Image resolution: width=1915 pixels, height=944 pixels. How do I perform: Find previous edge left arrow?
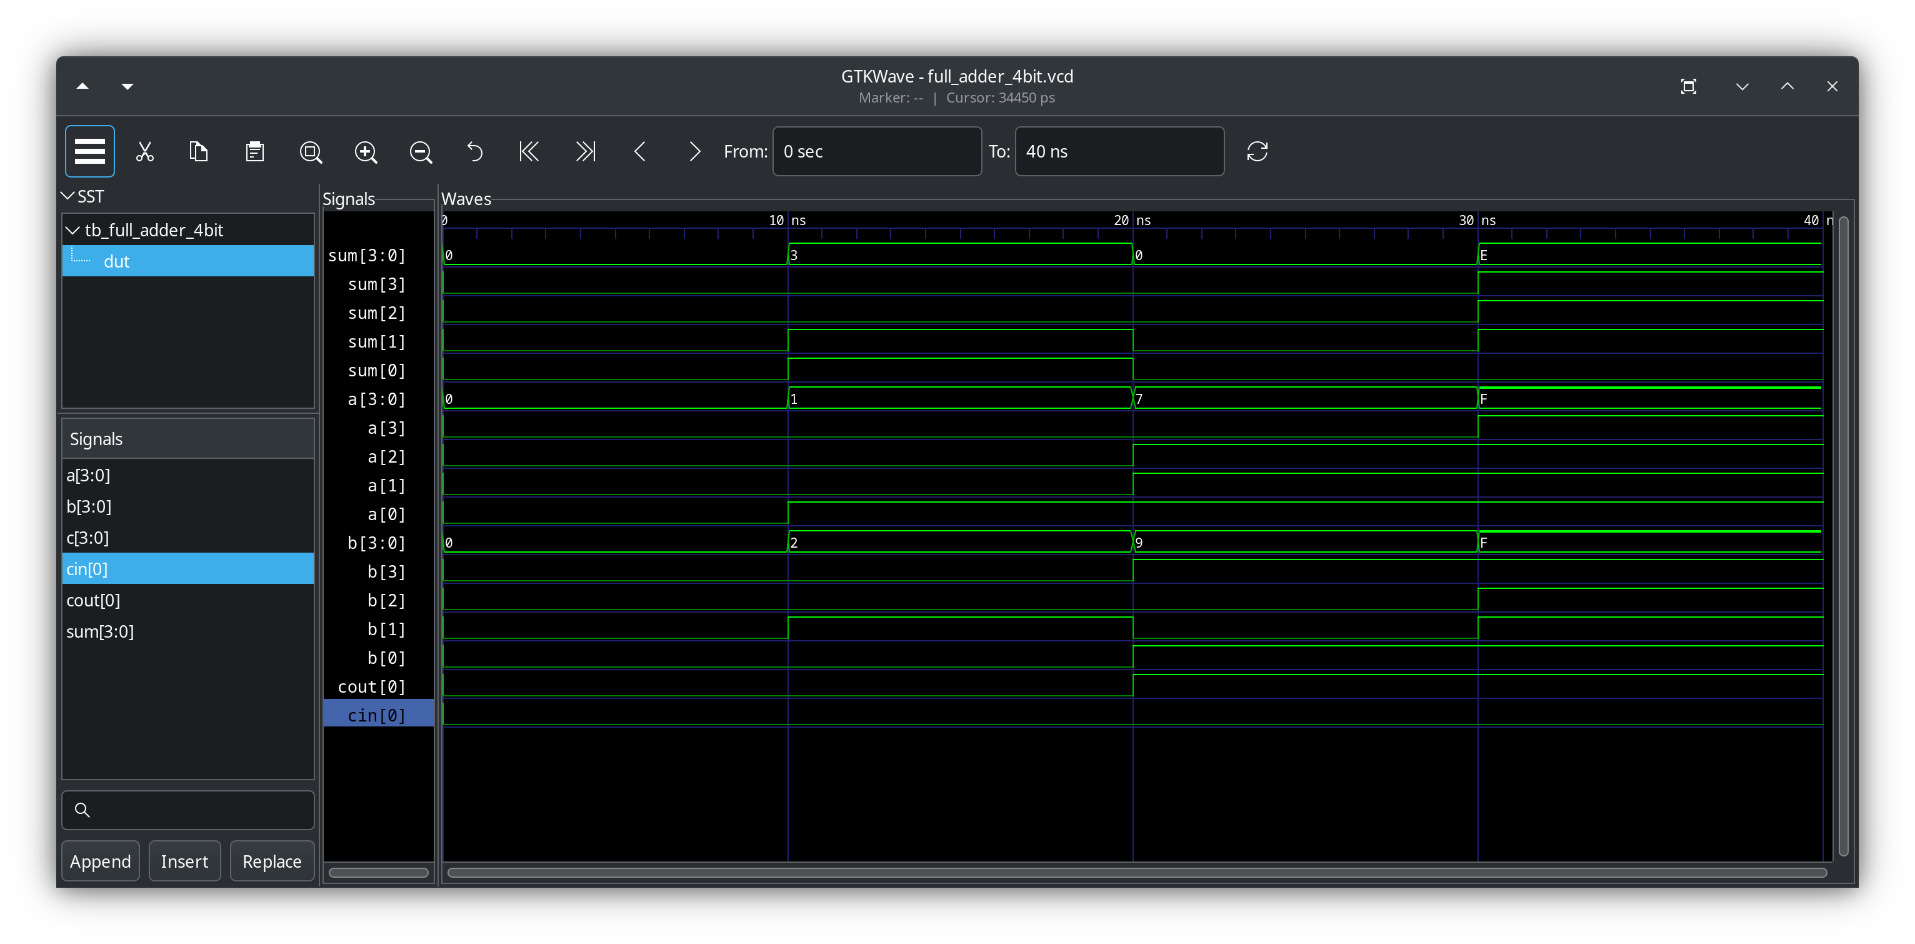pos(640,151)
